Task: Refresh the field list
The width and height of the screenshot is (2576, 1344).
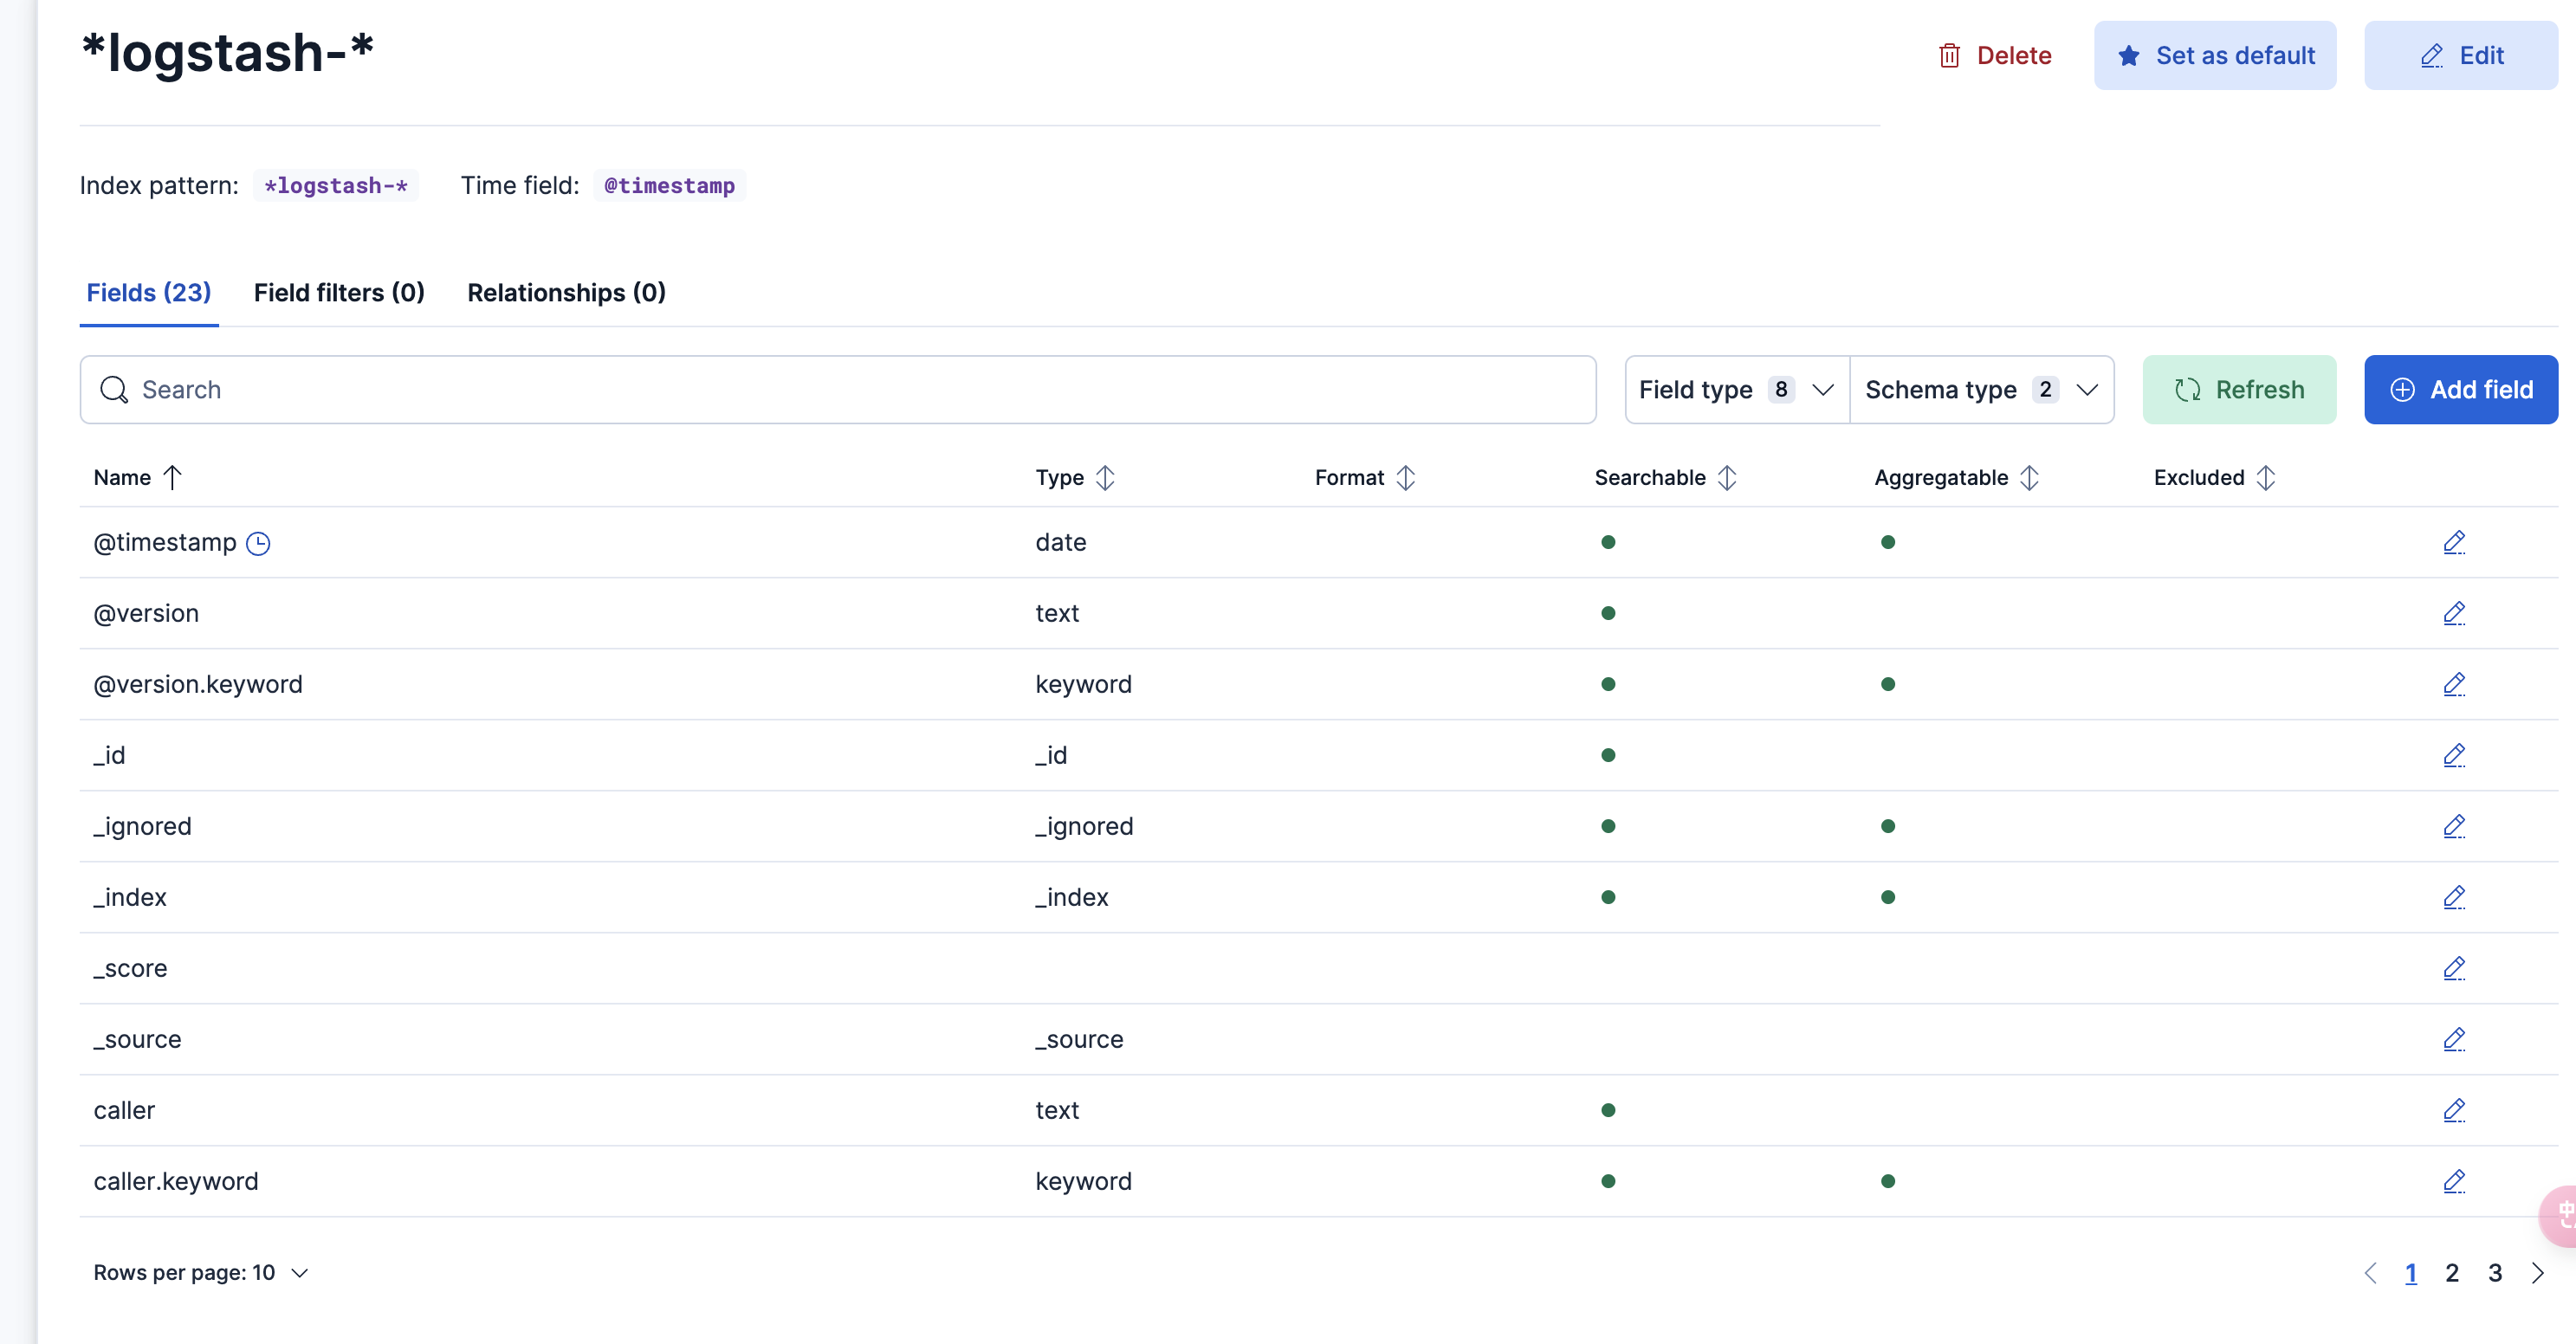Action: [x=2239, y=389]
